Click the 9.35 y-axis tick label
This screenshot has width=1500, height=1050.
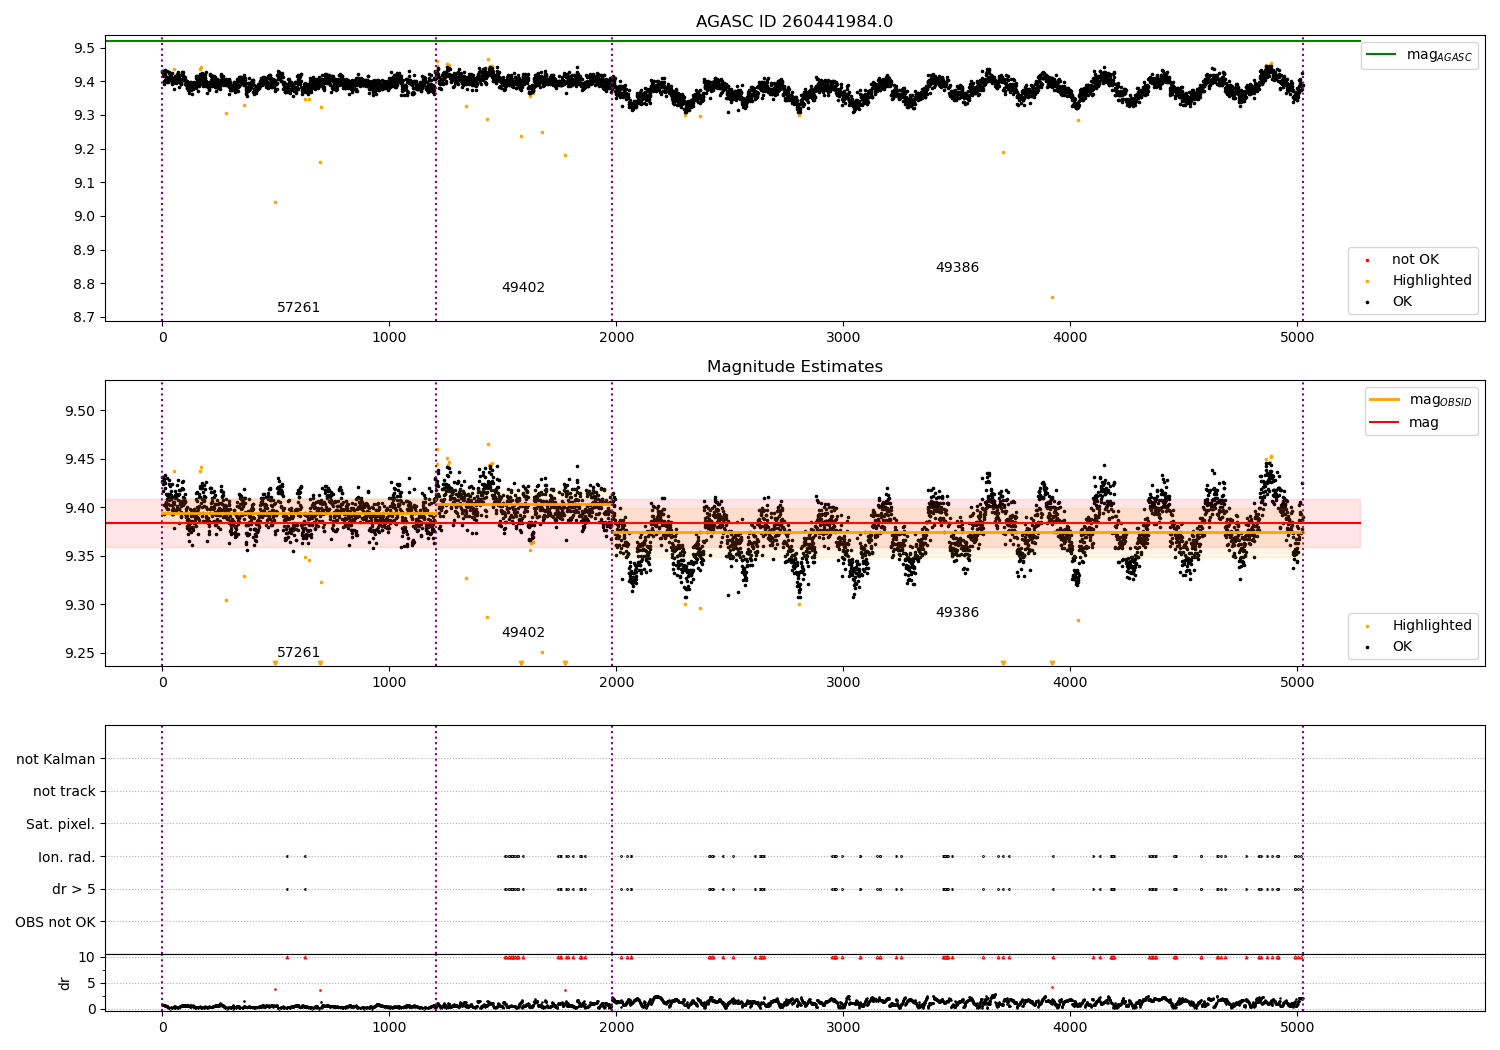pyautogui.click(x=80, y=556)
